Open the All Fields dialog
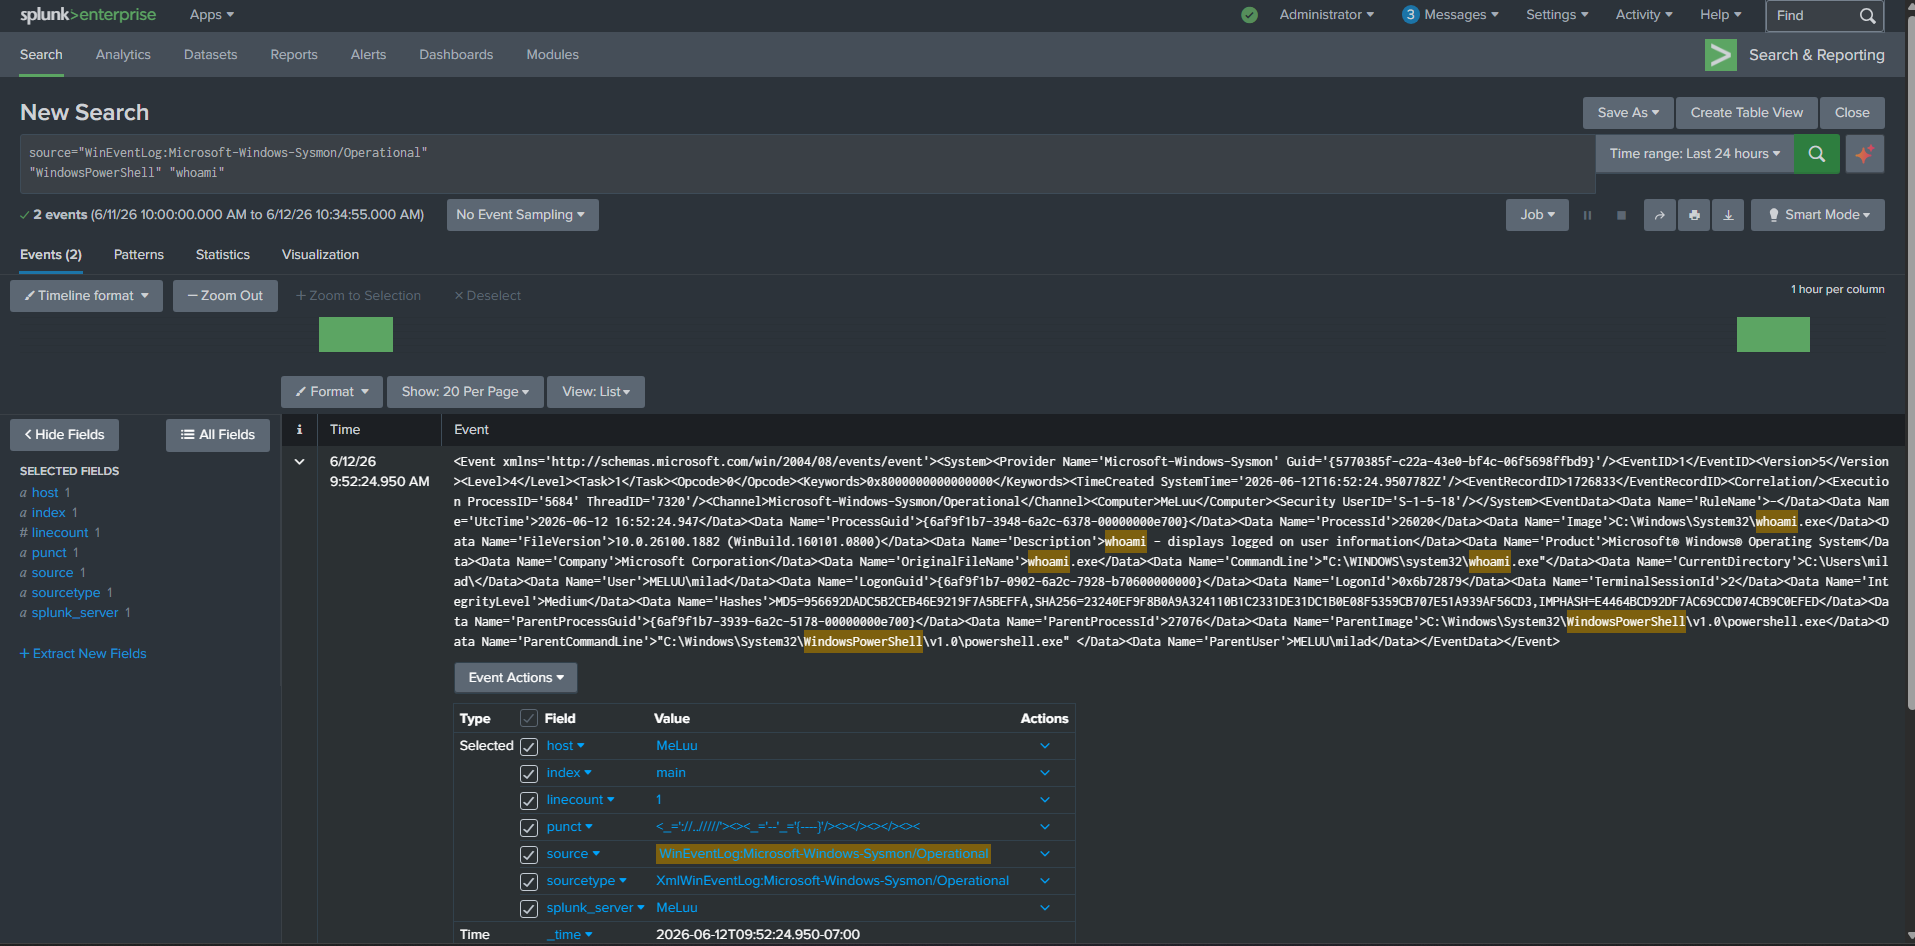The image size is (1915, 946). click(x=218, y=435)
